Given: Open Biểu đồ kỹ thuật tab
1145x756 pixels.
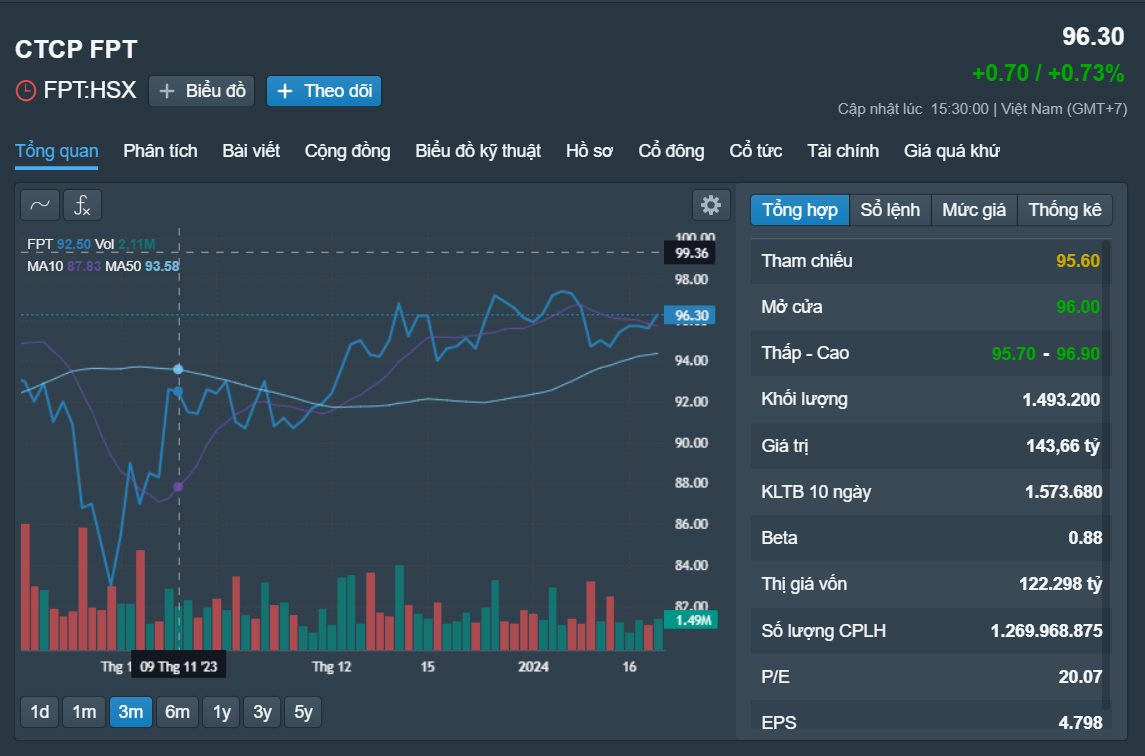Looking at the screenshot, I should [478, 151].
